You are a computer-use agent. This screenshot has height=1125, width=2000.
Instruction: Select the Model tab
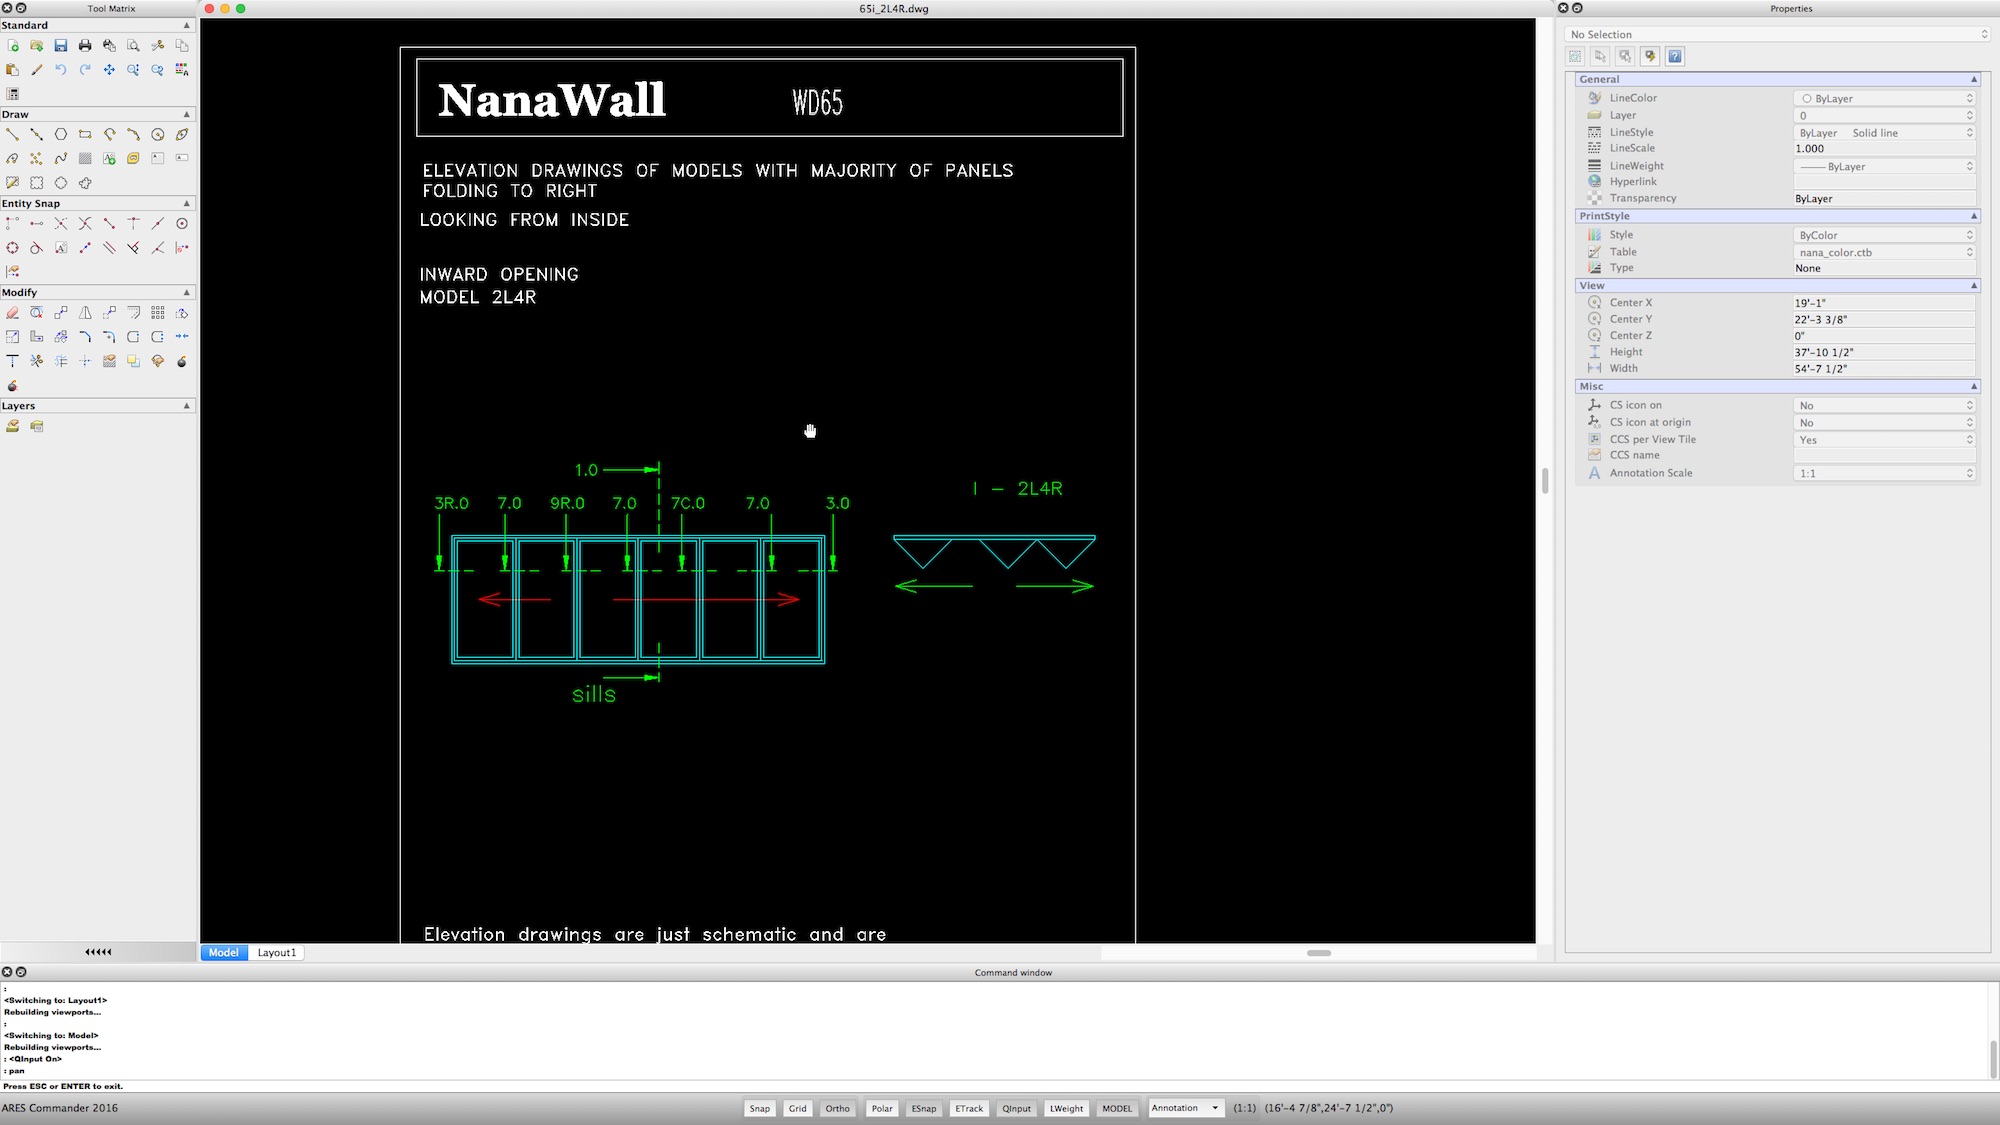pos(224,953)
